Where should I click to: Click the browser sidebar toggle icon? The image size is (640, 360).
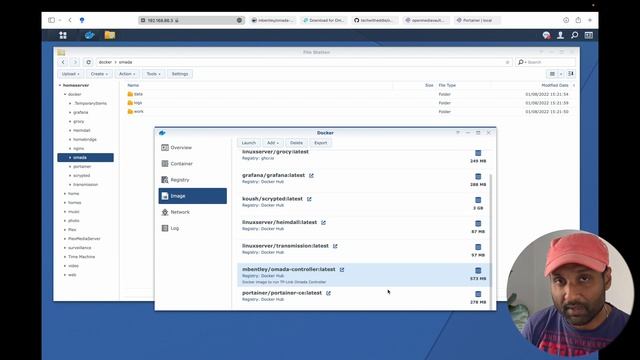click(x=51, y=20)
